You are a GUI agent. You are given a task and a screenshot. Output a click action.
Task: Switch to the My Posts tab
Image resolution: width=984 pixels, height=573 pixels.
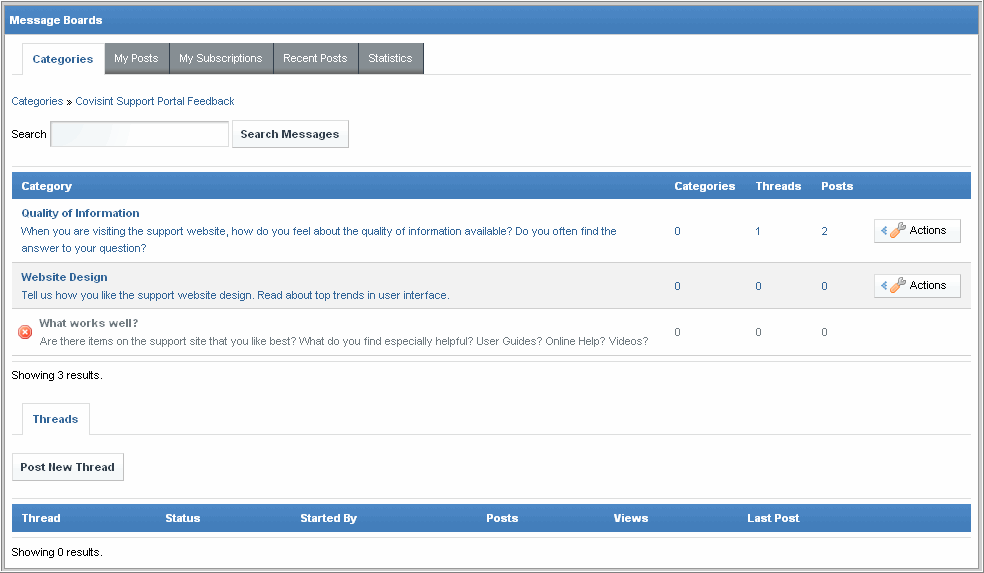click(136, 59)
